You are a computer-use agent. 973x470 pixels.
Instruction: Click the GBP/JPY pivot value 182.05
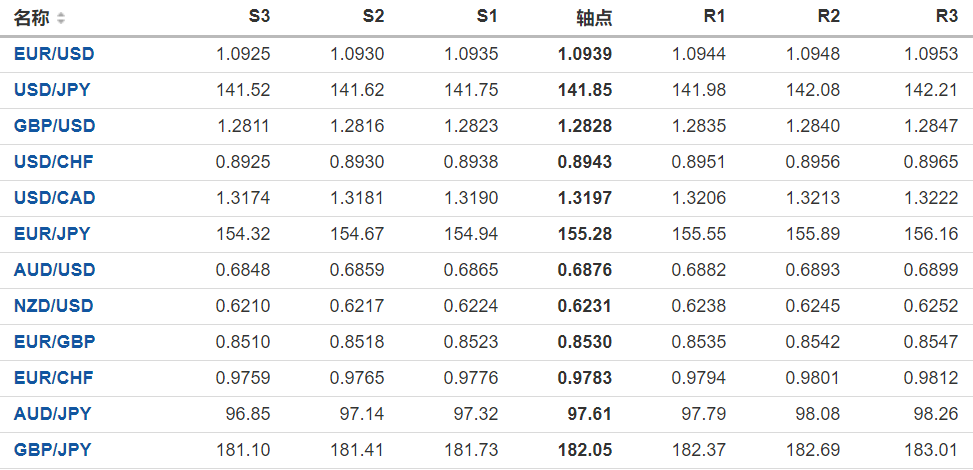coord(584,450)
